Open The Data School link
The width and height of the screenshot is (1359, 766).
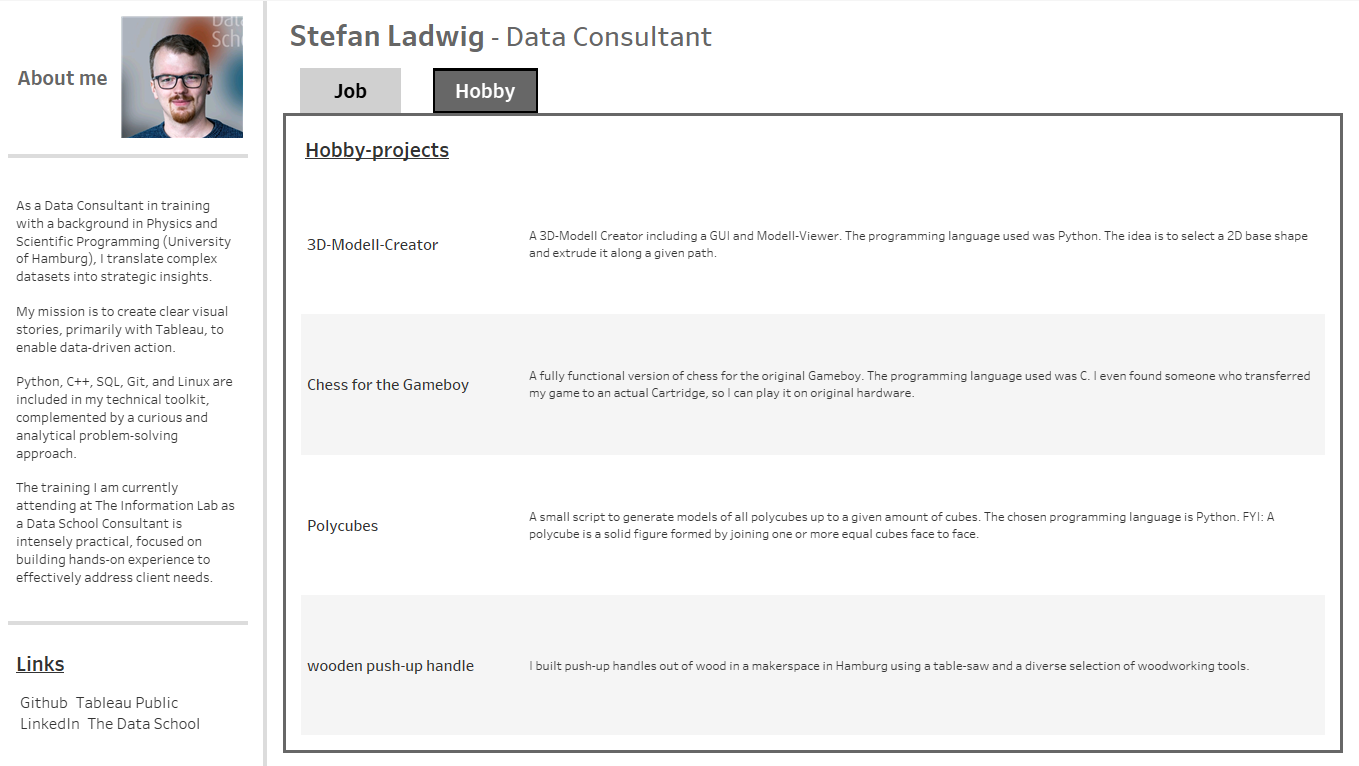pos(144,724)
